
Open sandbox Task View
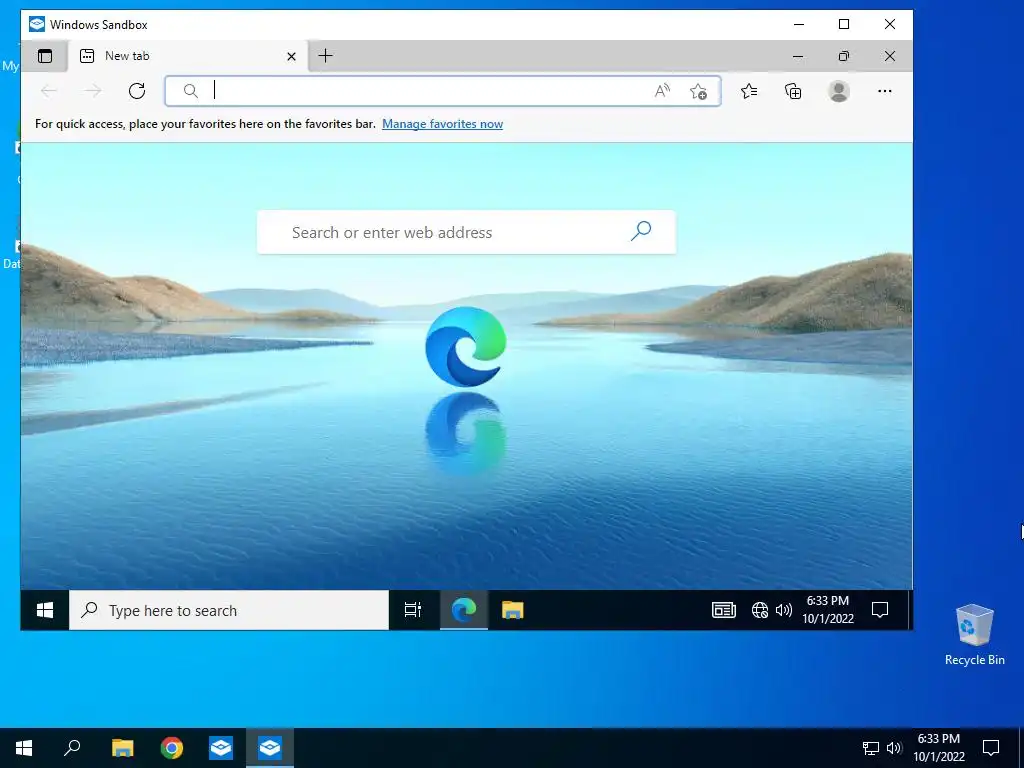click(413, 610)
